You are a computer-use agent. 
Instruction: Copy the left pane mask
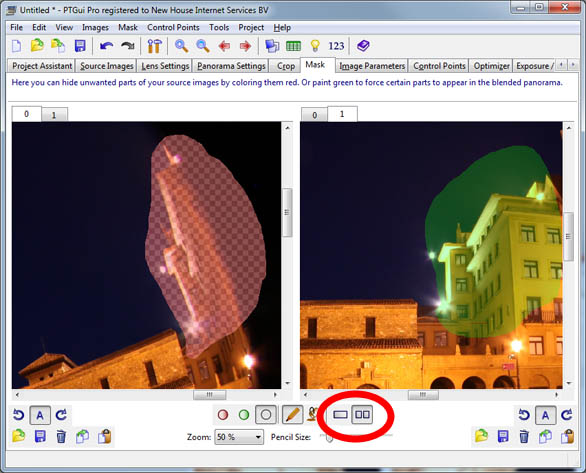pos(83,436)
